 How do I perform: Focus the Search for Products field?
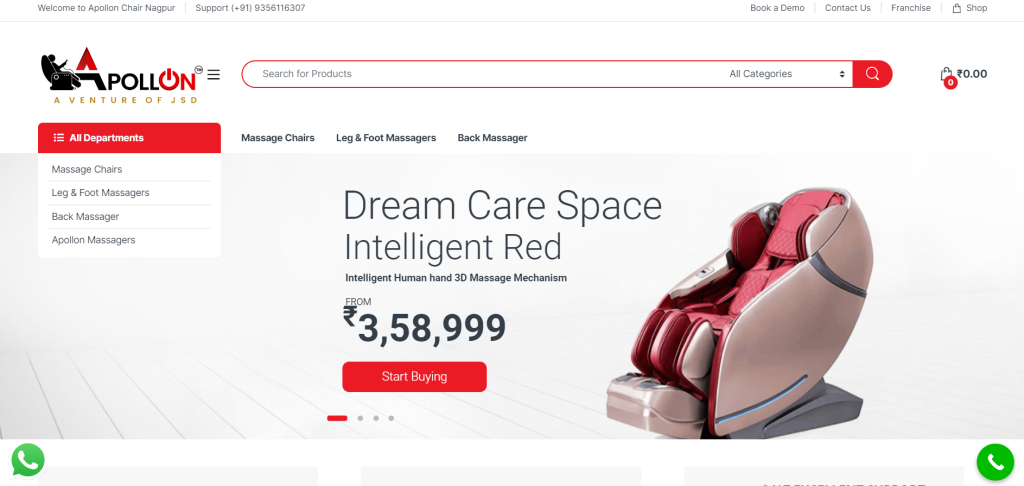pyautogui.click(x=483, y=74)
